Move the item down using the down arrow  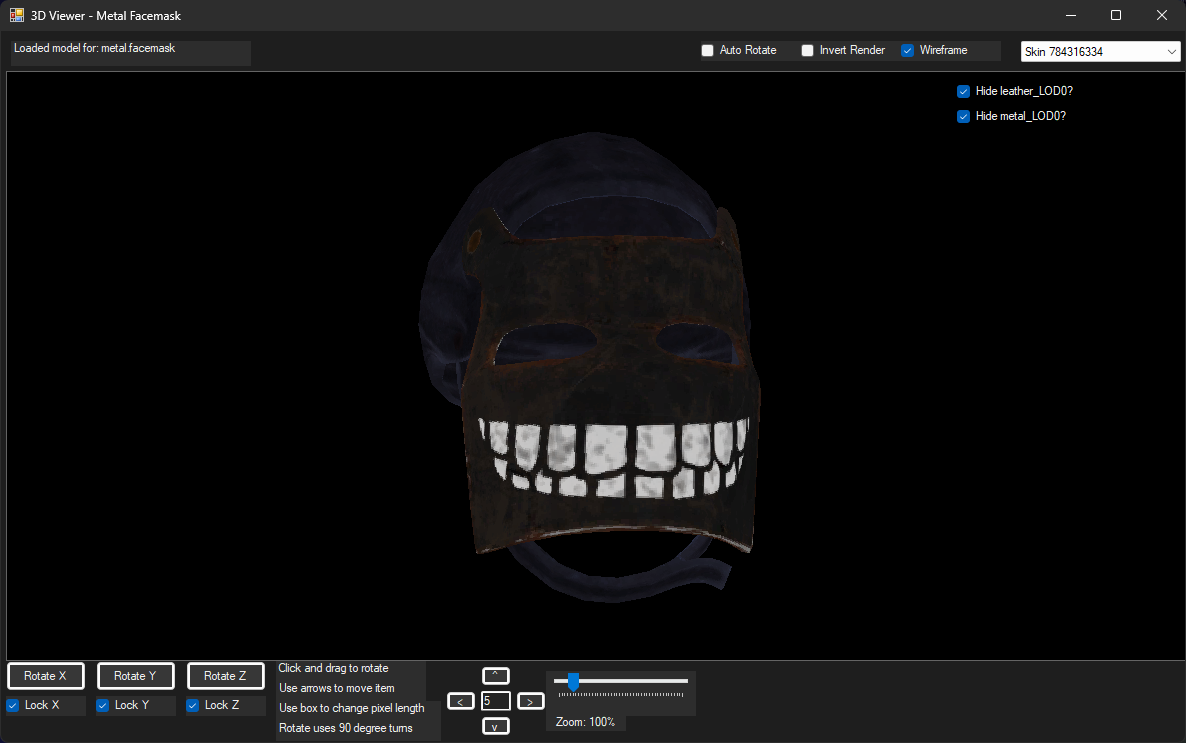(x=495, y=725)
